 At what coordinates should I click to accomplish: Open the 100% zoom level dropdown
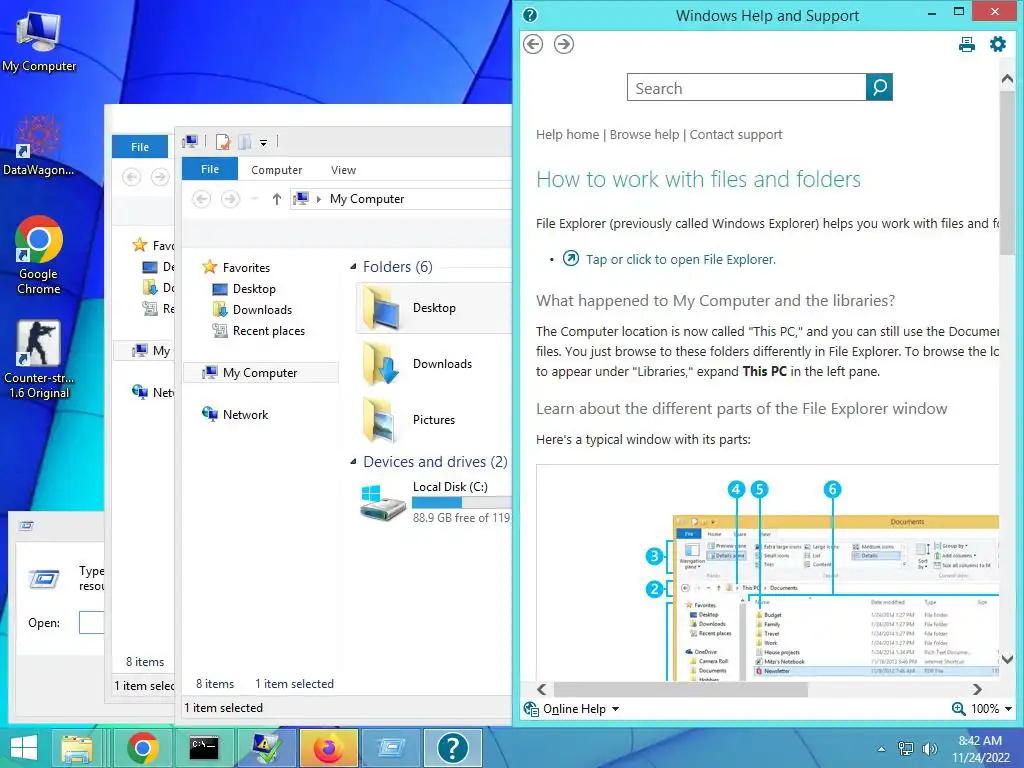tap(1008, 709)
